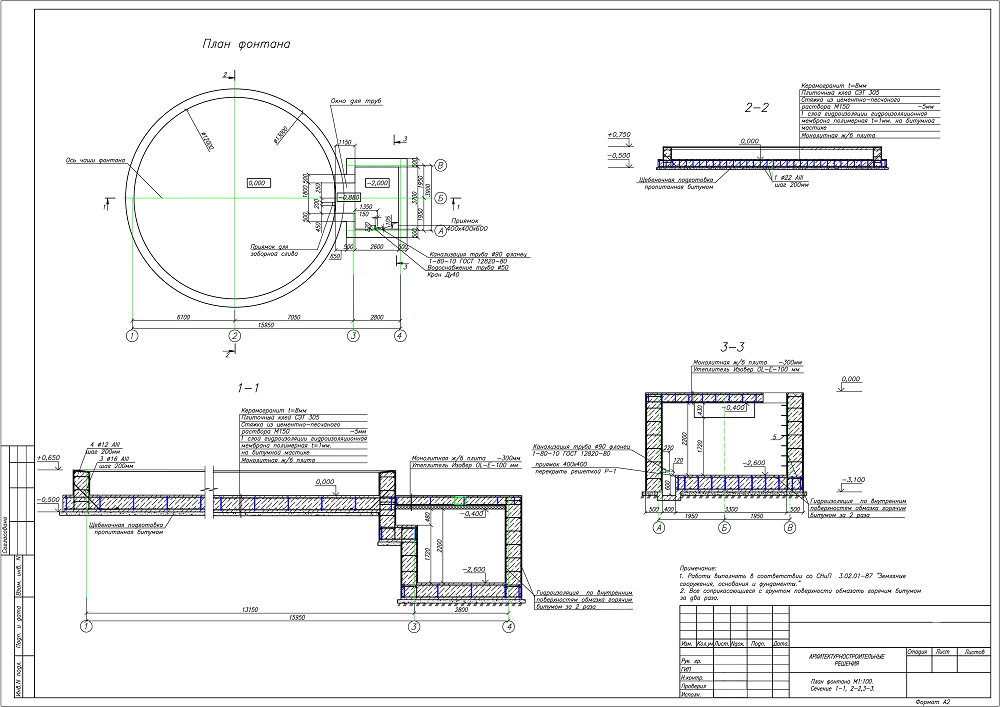Click the "Примечания" notes block

[x=800, y=583]
